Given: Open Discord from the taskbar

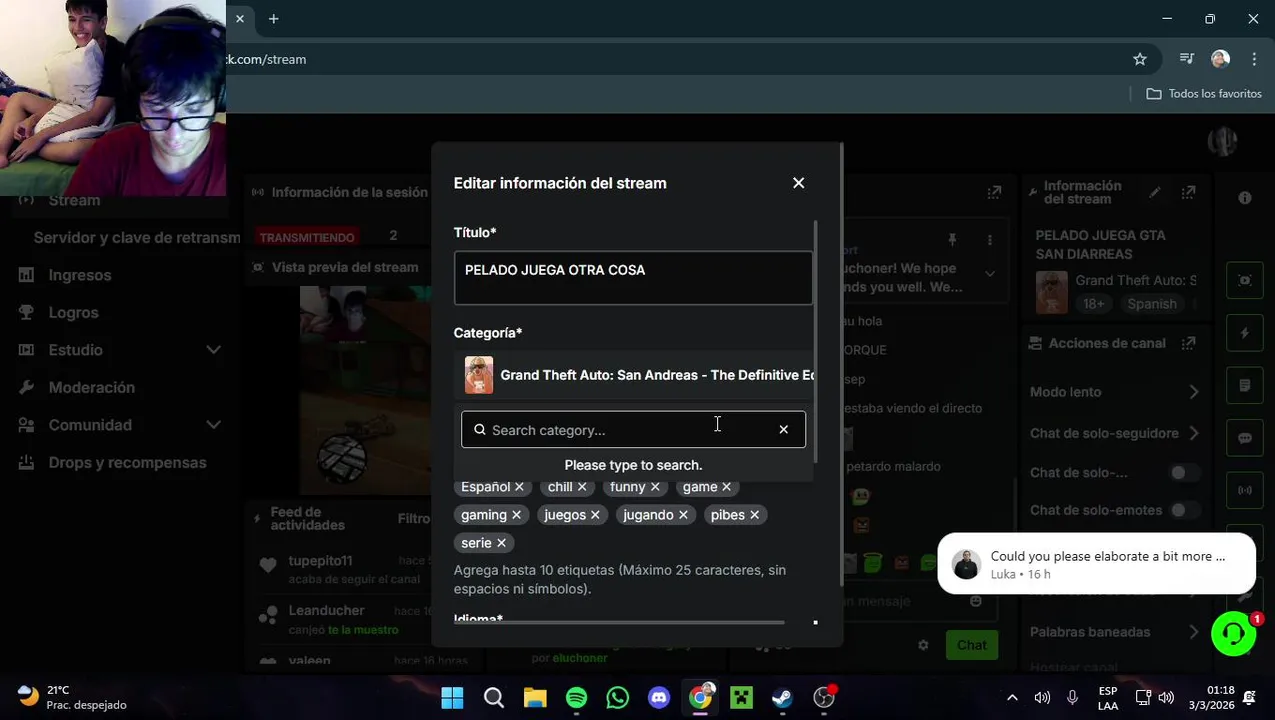Looking at the screenshot, I should click(x=659, y=697).
